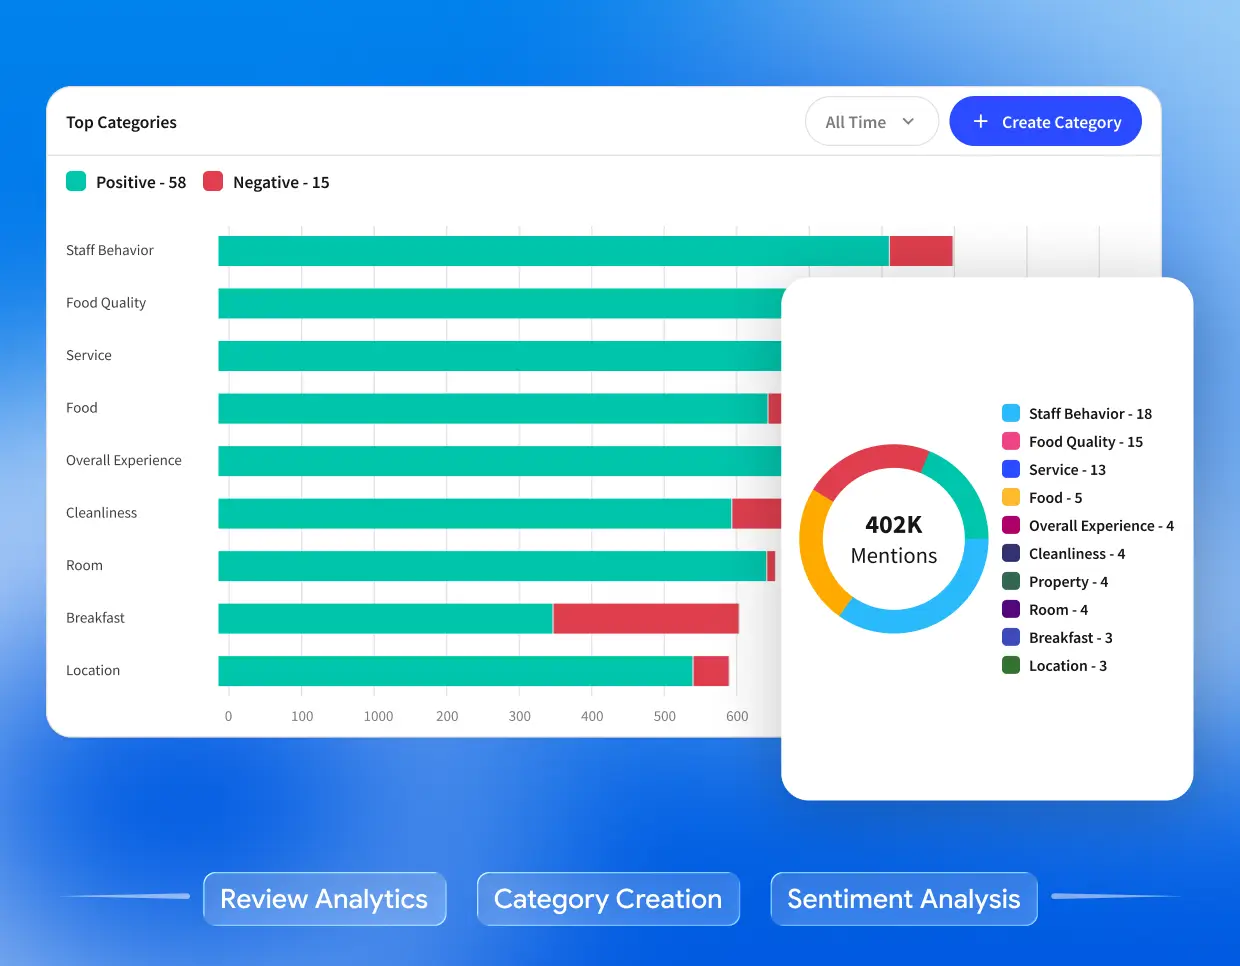
Task: Click the 402K Mentions donut center
Action: 894,540
